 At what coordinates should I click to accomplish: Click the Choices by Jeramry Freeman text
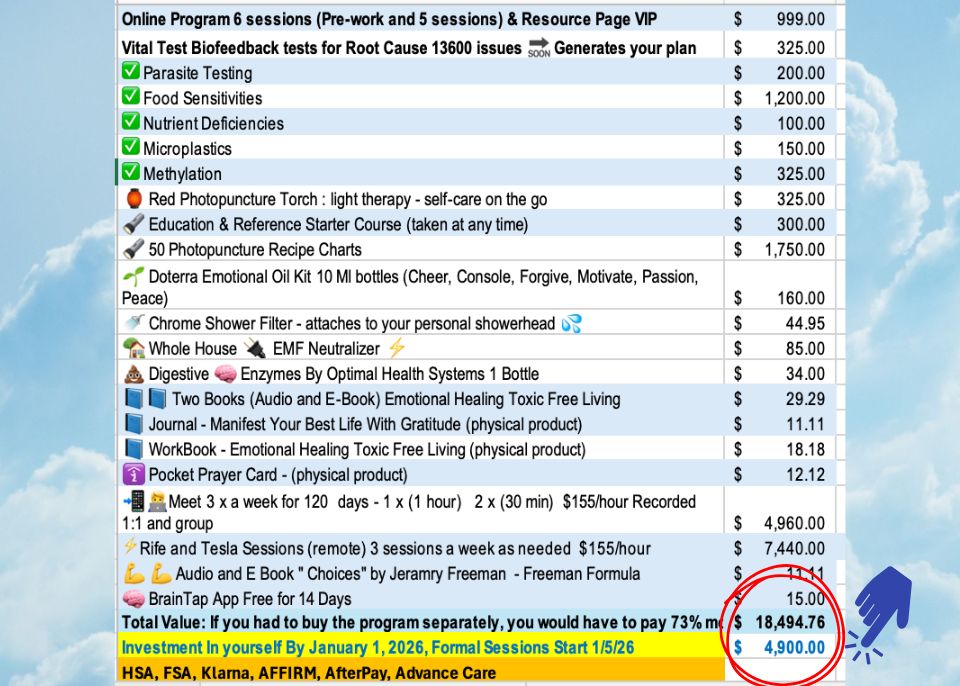coord(408,574)
